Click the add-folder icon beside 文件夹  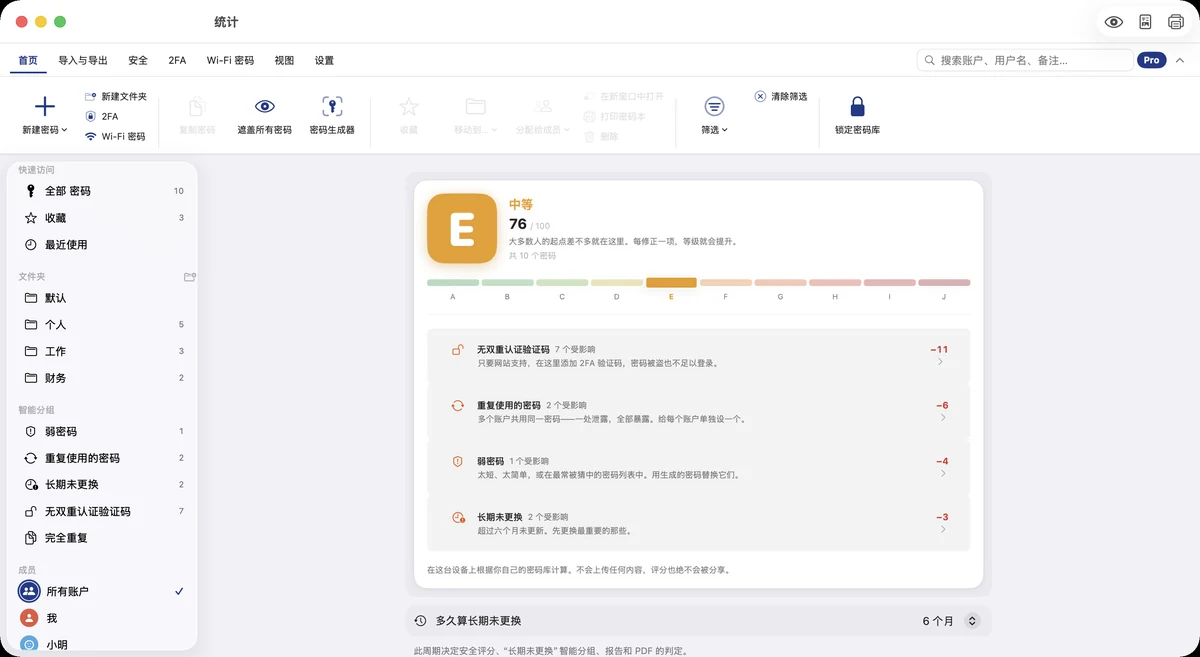pos(190,276)
